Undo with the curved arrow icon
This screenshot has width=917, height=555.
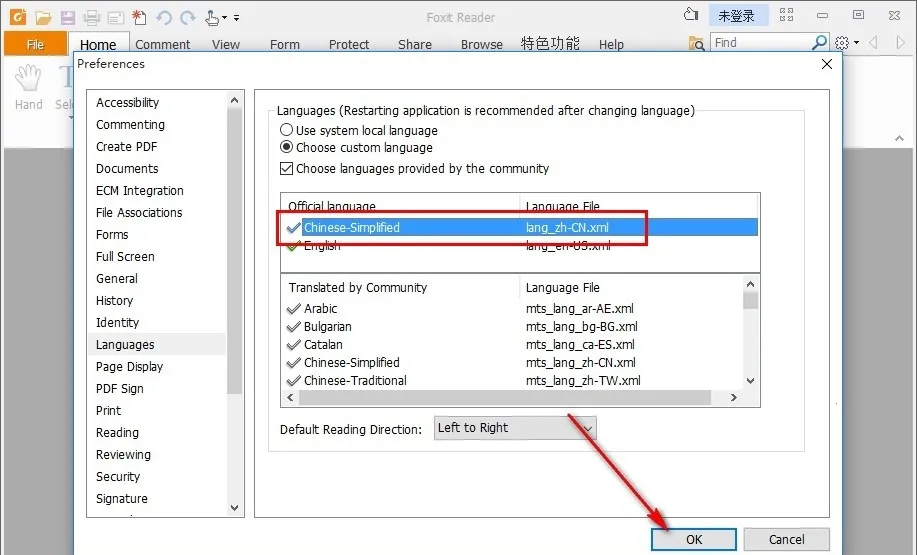(164, 18)
